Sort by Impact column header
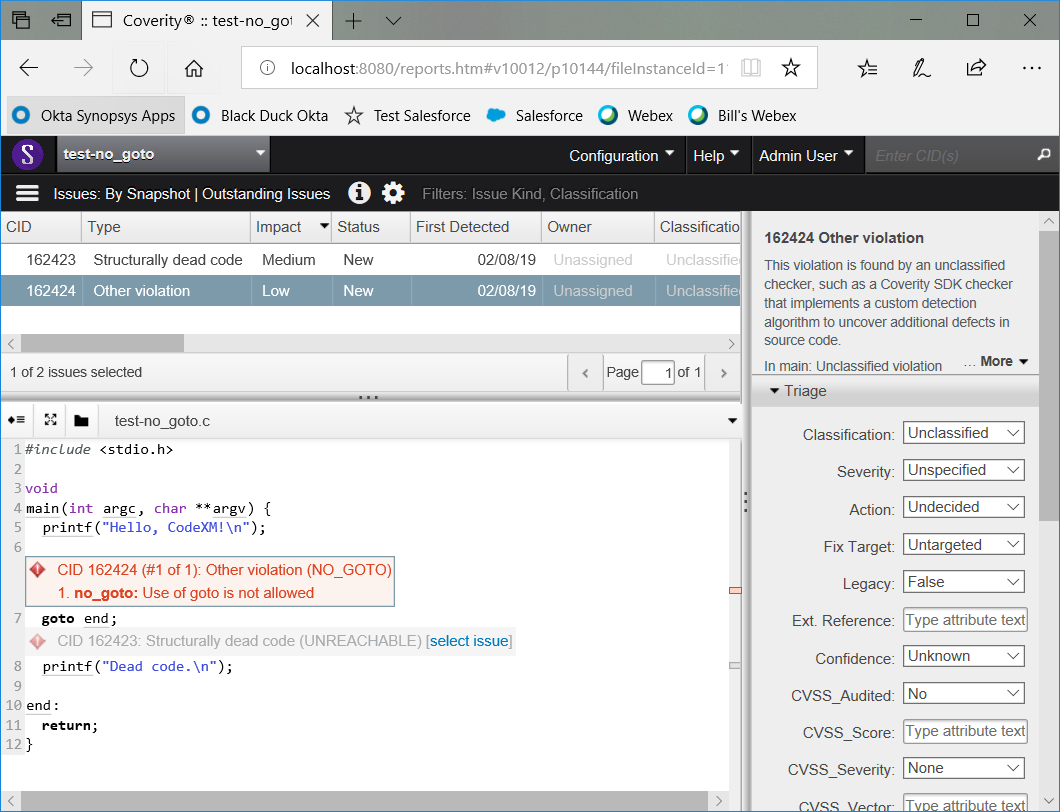This screenshot has width=1060, height=812. pyautogui.click(x=291, y=227)
